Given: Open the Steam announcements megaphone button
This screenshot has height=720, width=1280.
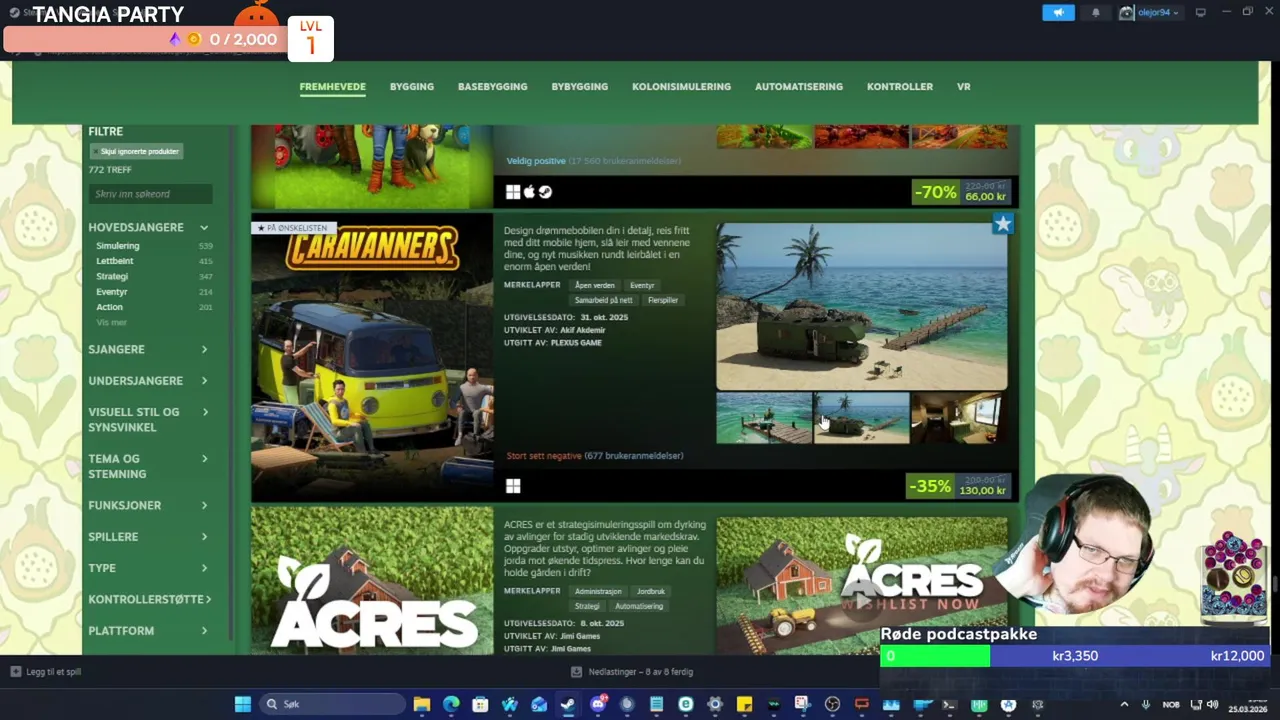Looking at the screenshot, I should click(1058, 12).
